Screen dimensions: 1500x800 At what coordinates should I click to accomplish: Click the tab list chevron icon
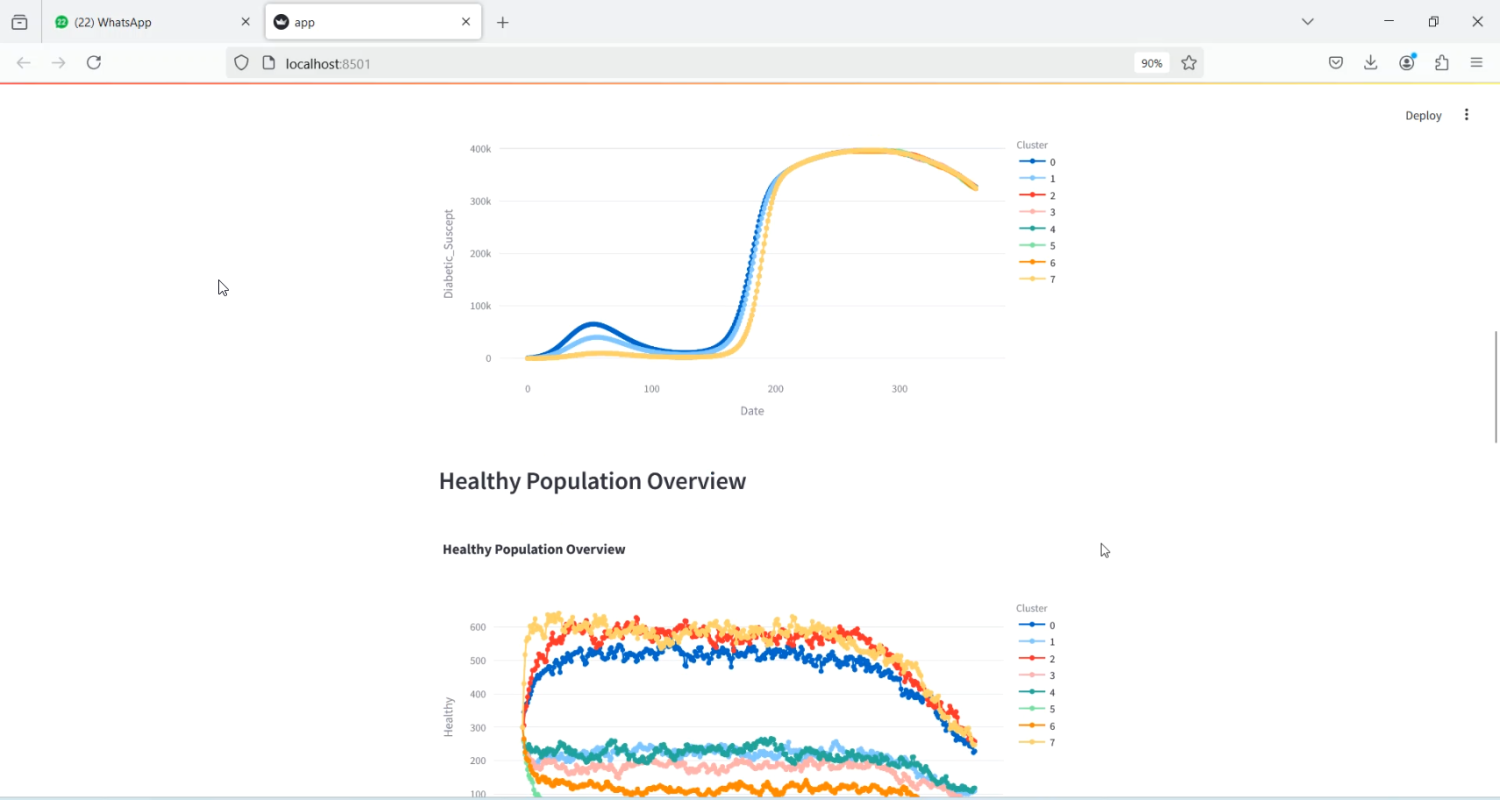(1307, 21)
